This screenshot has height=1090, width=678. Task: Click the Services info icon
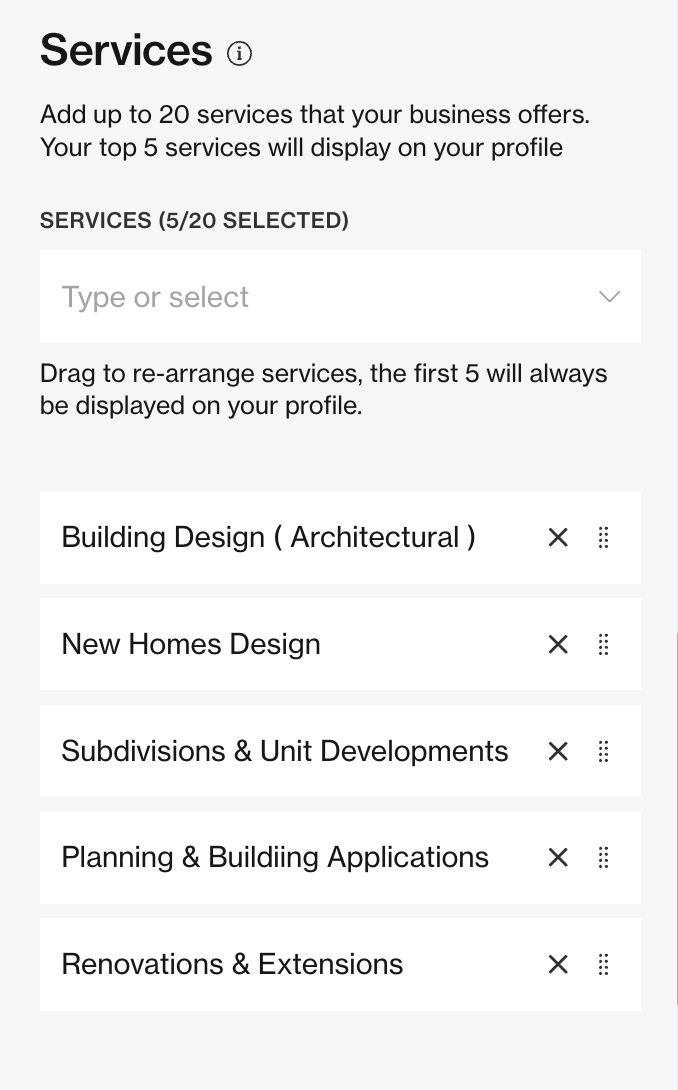[x=239, y=53]
